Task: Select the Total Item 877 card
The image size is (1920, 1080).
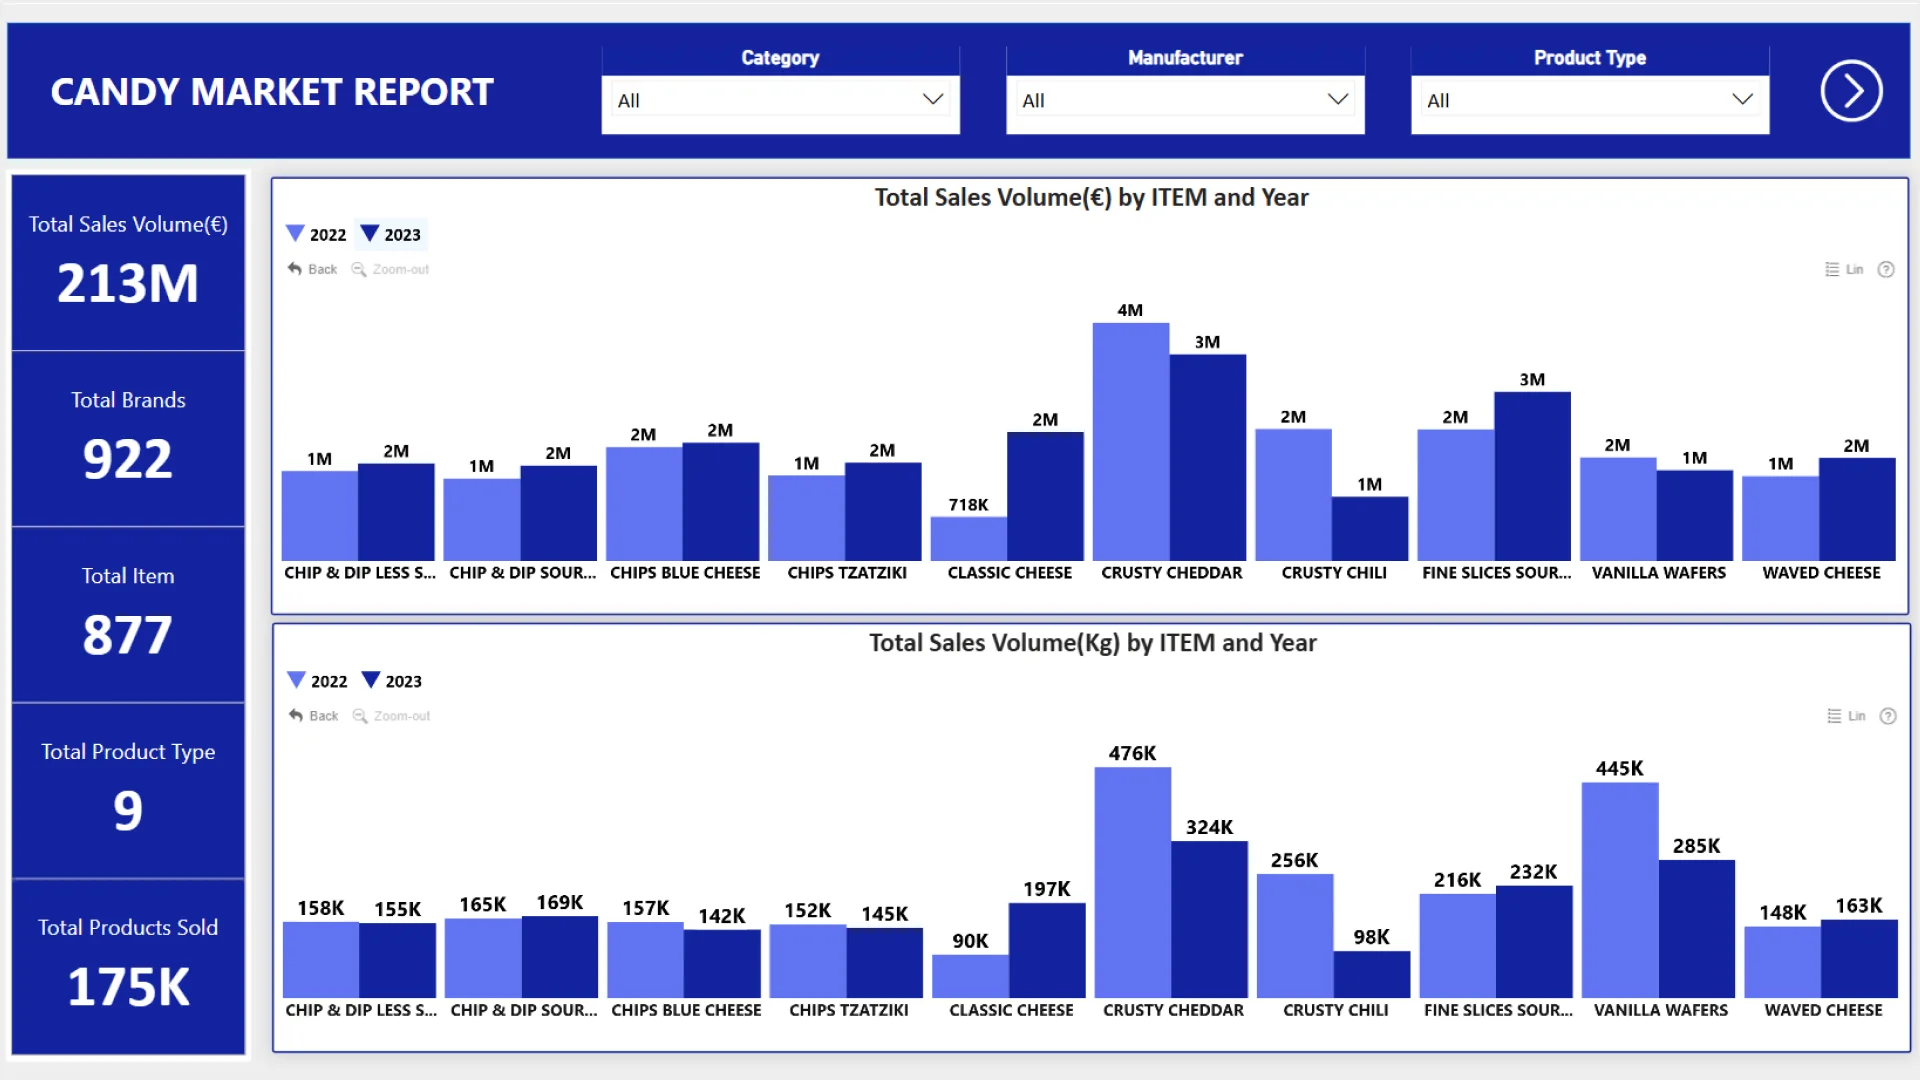Action: (128, 615)
